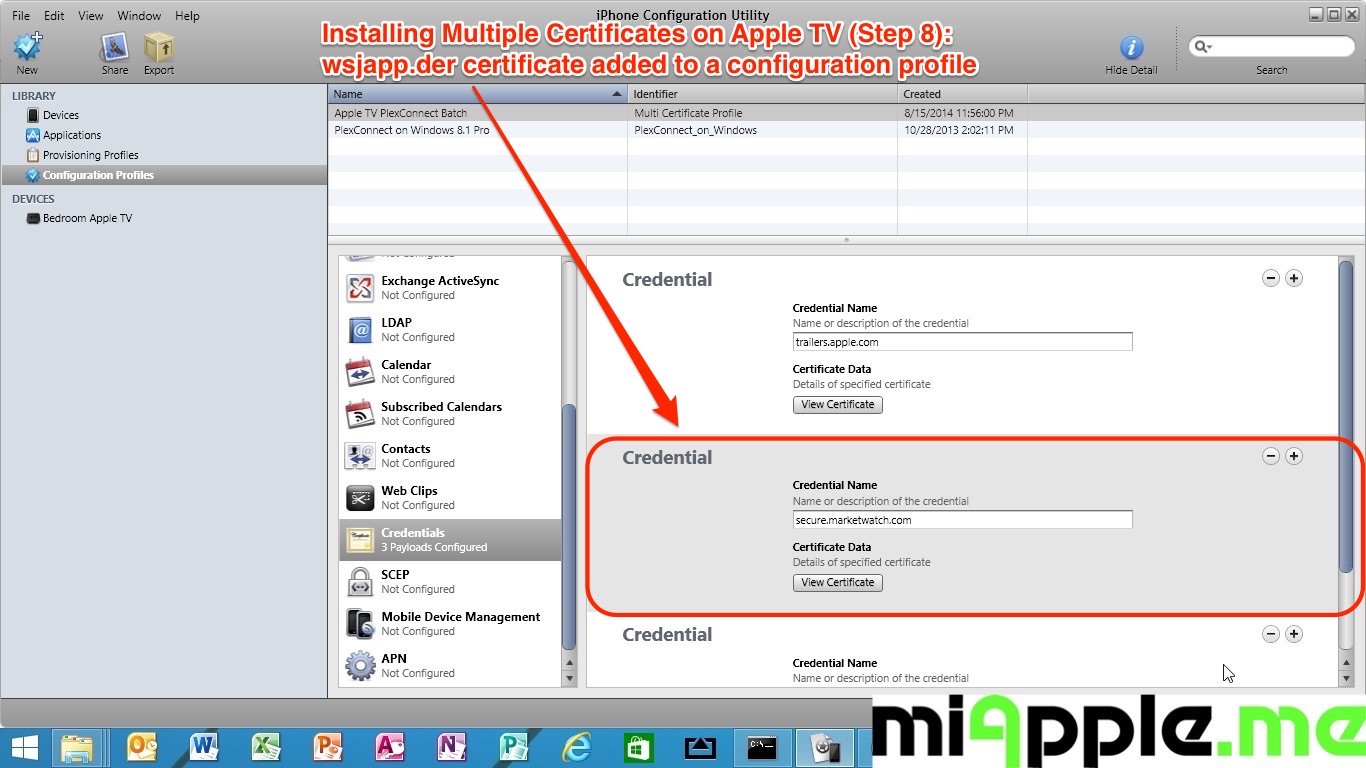This screenshot has height=768, width=1366.
Task: Open the Mobile Device Management payload
Action: [x=460, y=623]
